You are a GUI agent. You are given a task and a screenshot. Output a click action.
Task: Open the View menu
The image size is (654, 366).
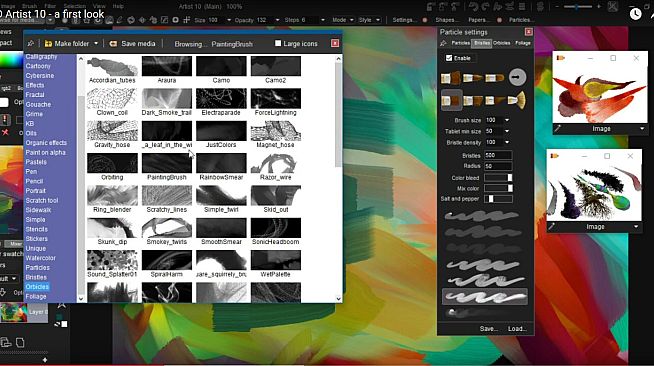(x=99, y=6)
